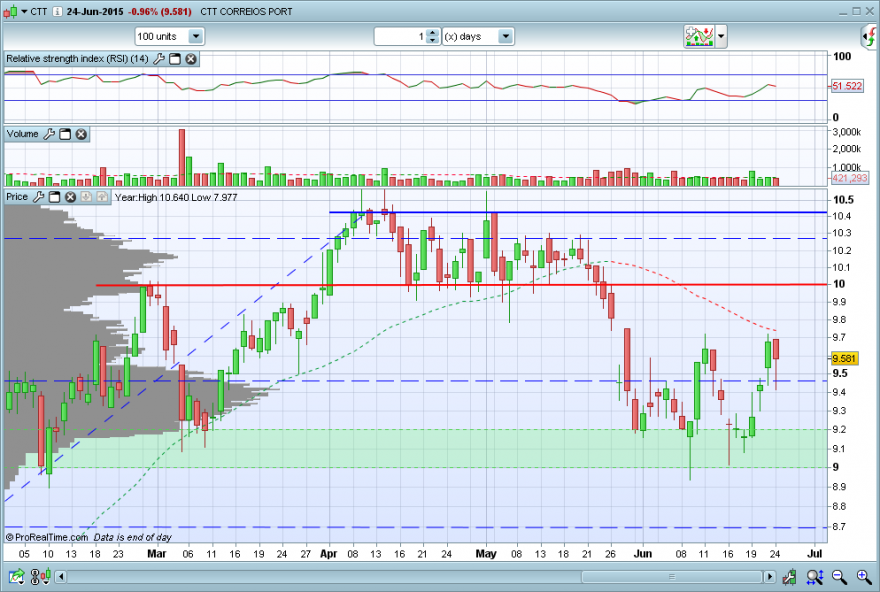Click the zoom with blue arrows icon

click(815, 576)
